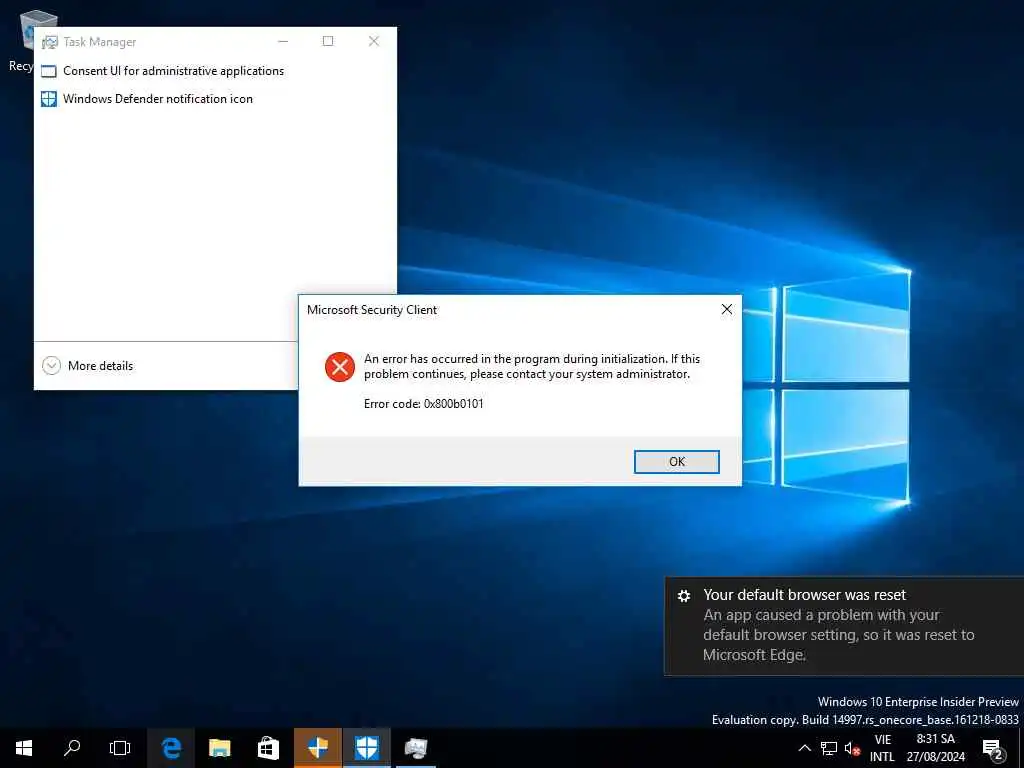The height and width of the screenshot is (768, 1024).
Task: Switch to Windows Defender taskbar item
Action: (367, 748)
